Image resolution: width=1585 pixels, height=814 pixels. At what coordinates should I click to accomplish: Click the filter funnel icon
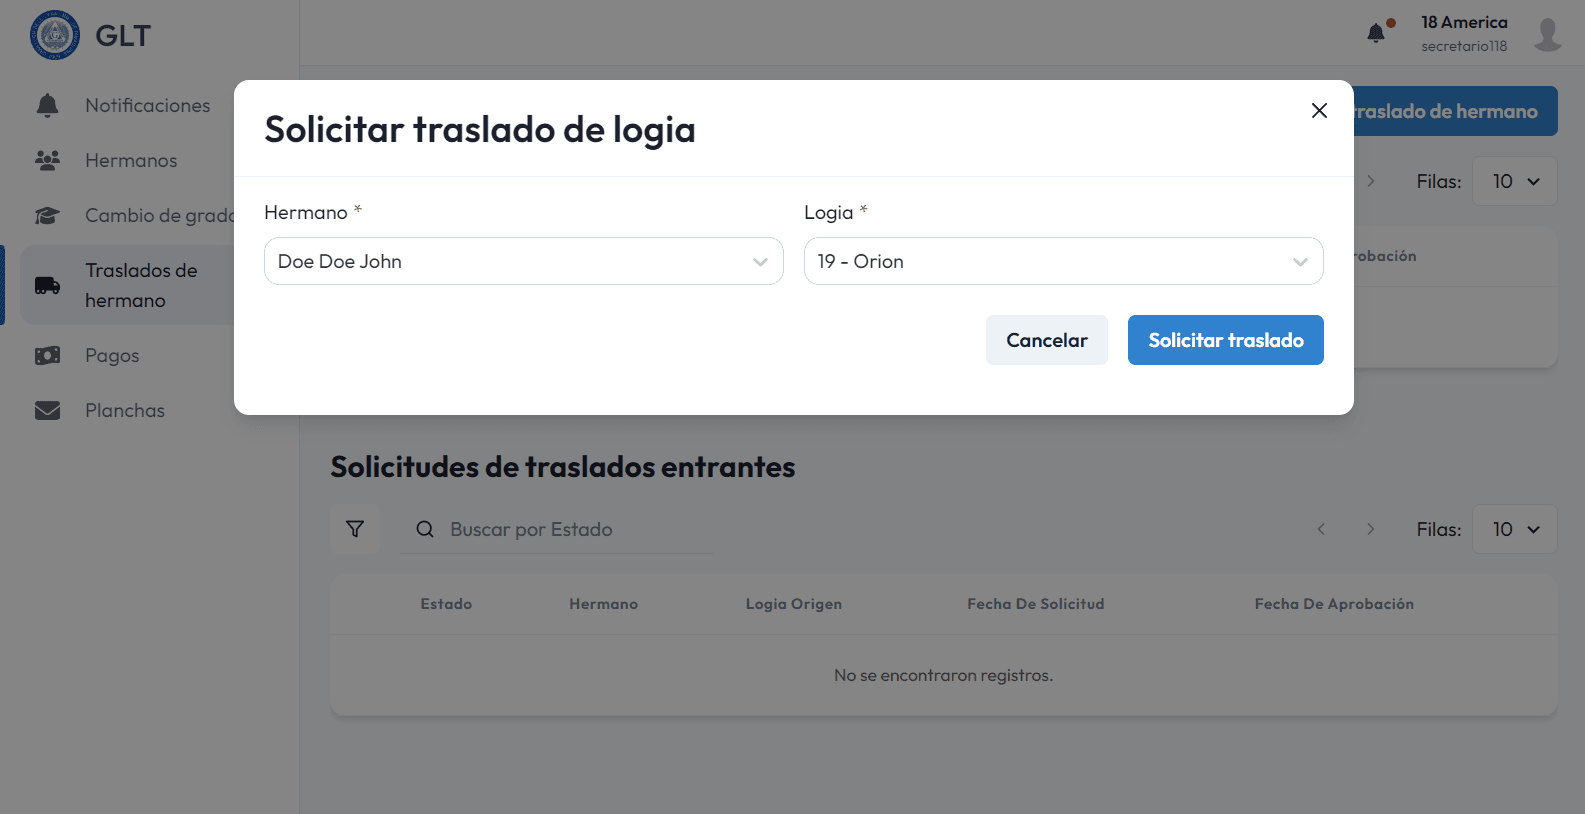pyautogui.click(x=355, y=529)
